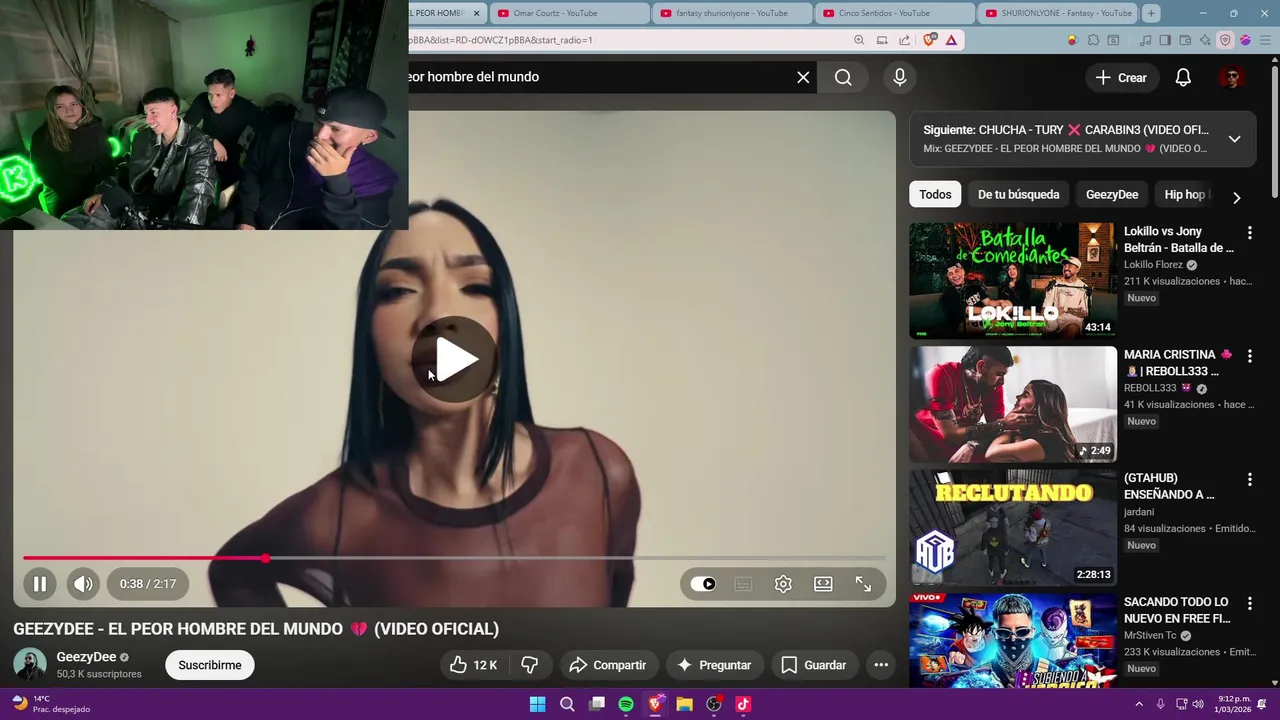Click the Crear button

click(1121, 78)
